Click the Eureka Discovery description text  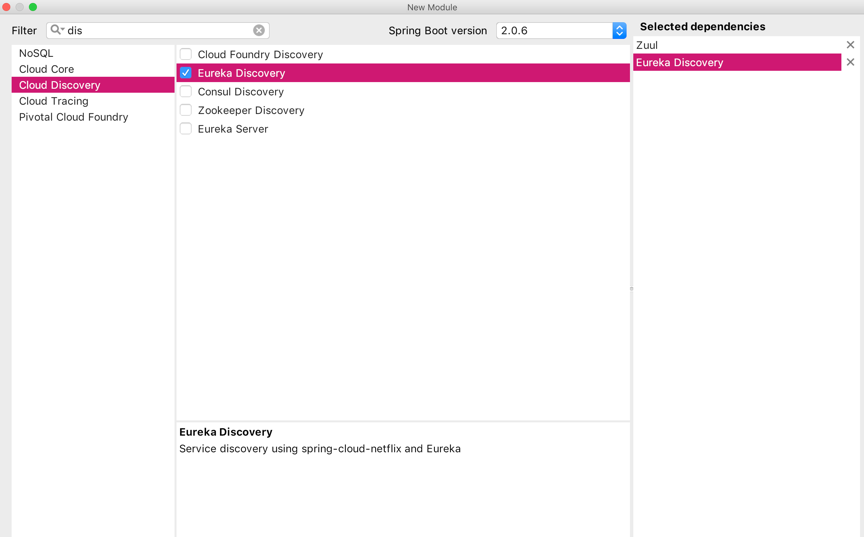coord(320,449)
